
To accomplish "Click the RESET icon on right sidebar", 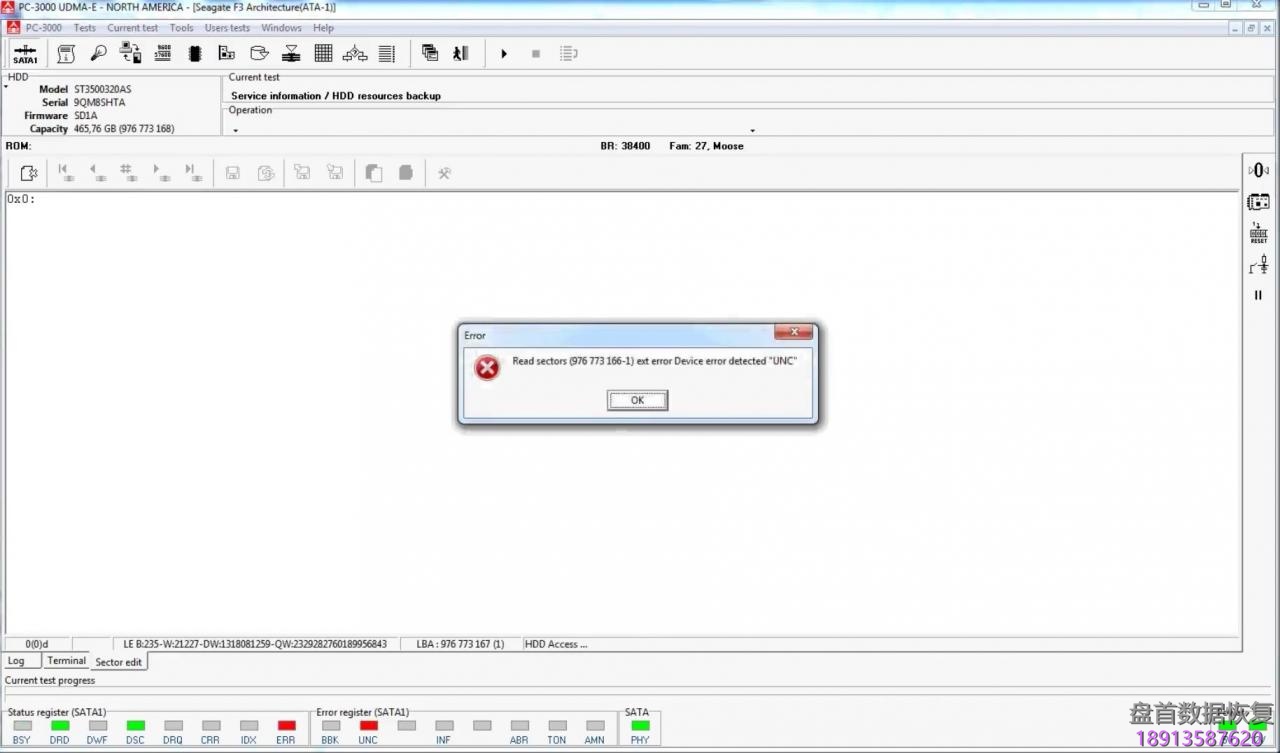I will tap(1258, 234).
